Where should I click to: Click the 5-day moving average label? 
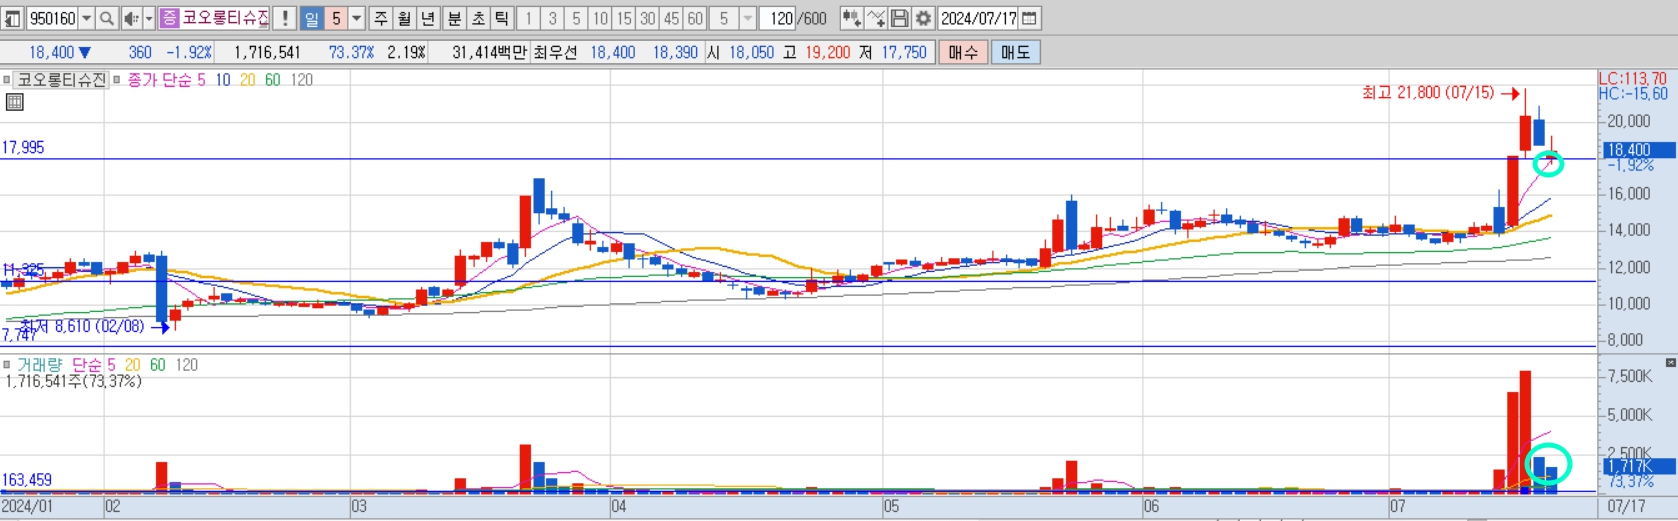(x=201, y=80)
